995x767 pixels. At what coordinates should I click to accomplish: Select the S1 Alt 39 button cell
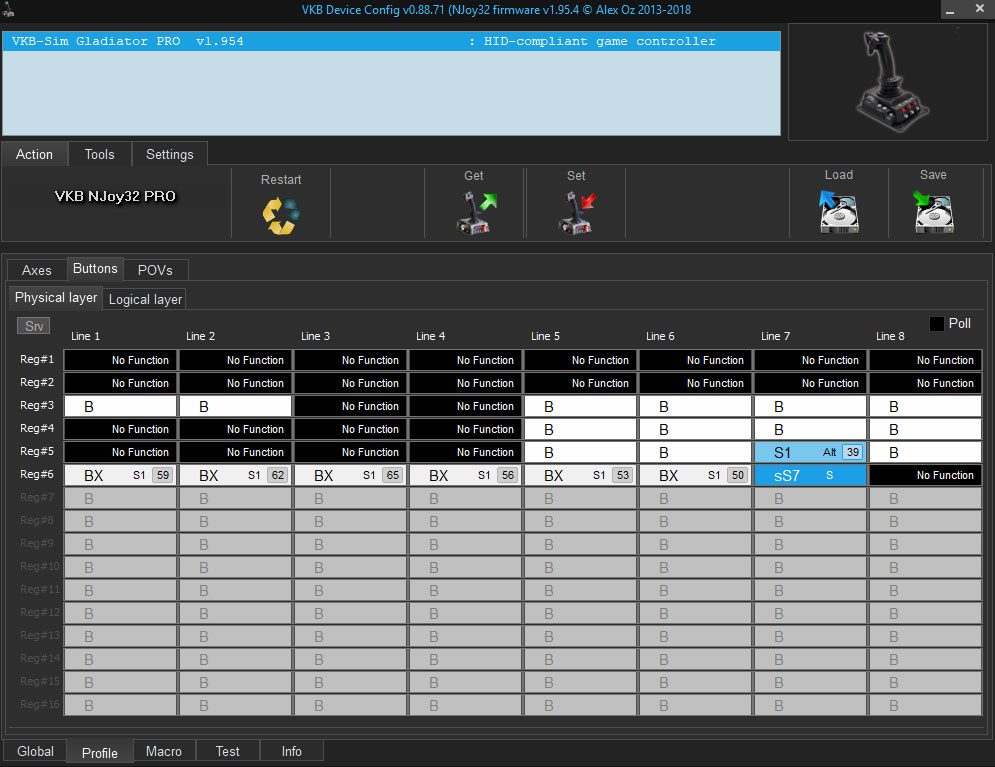[810, 452]
